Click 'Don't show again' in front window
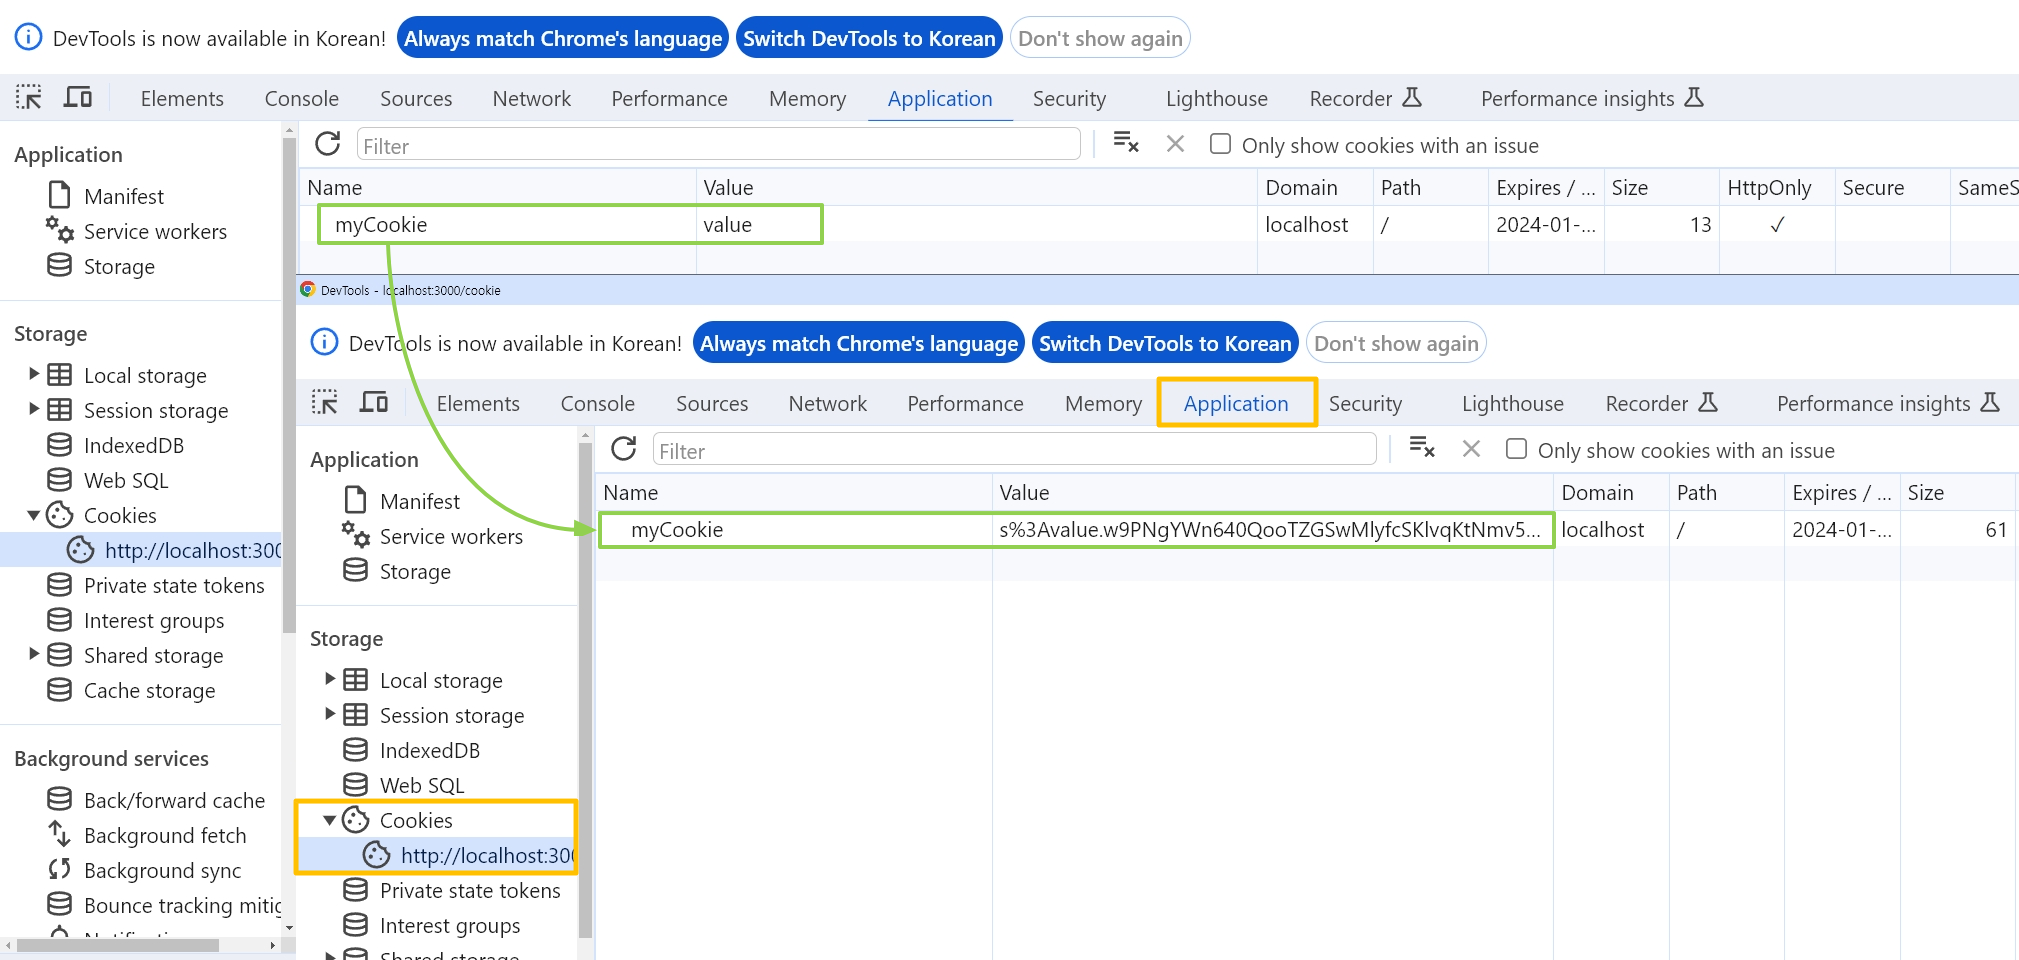Screen dimensions: 2019x960 point(1396,343)
